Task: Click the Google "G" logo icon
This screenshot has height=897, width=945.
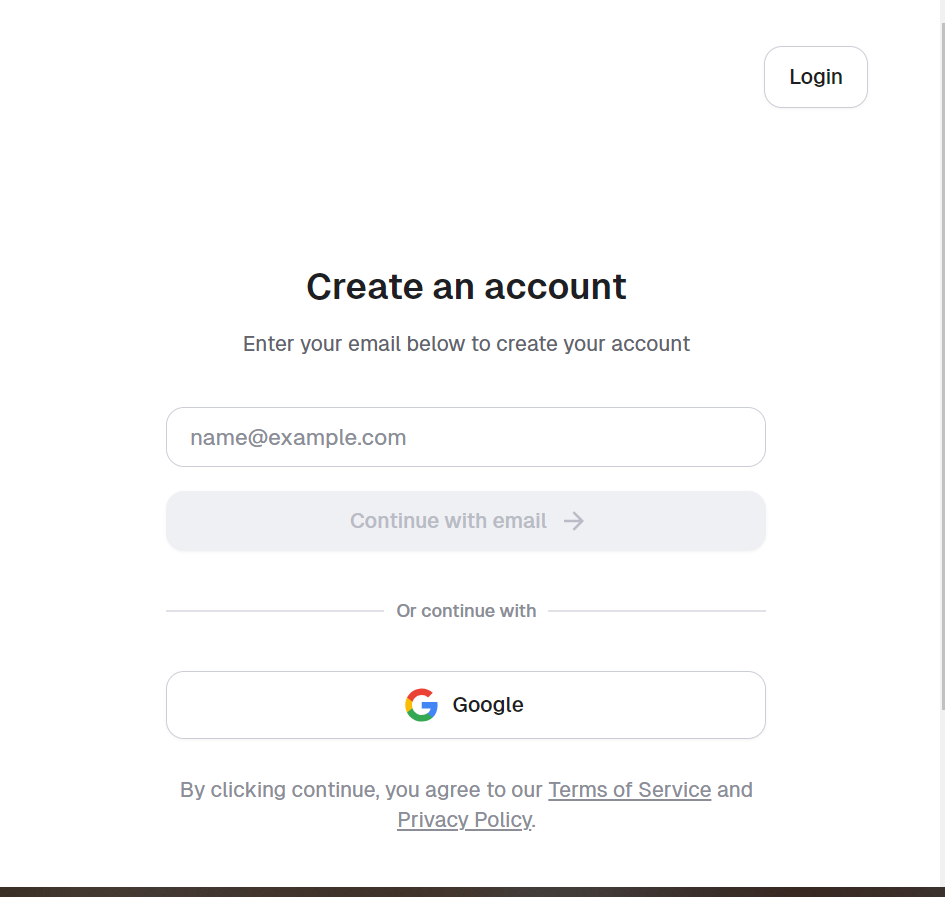Action: tap(421, 705)
